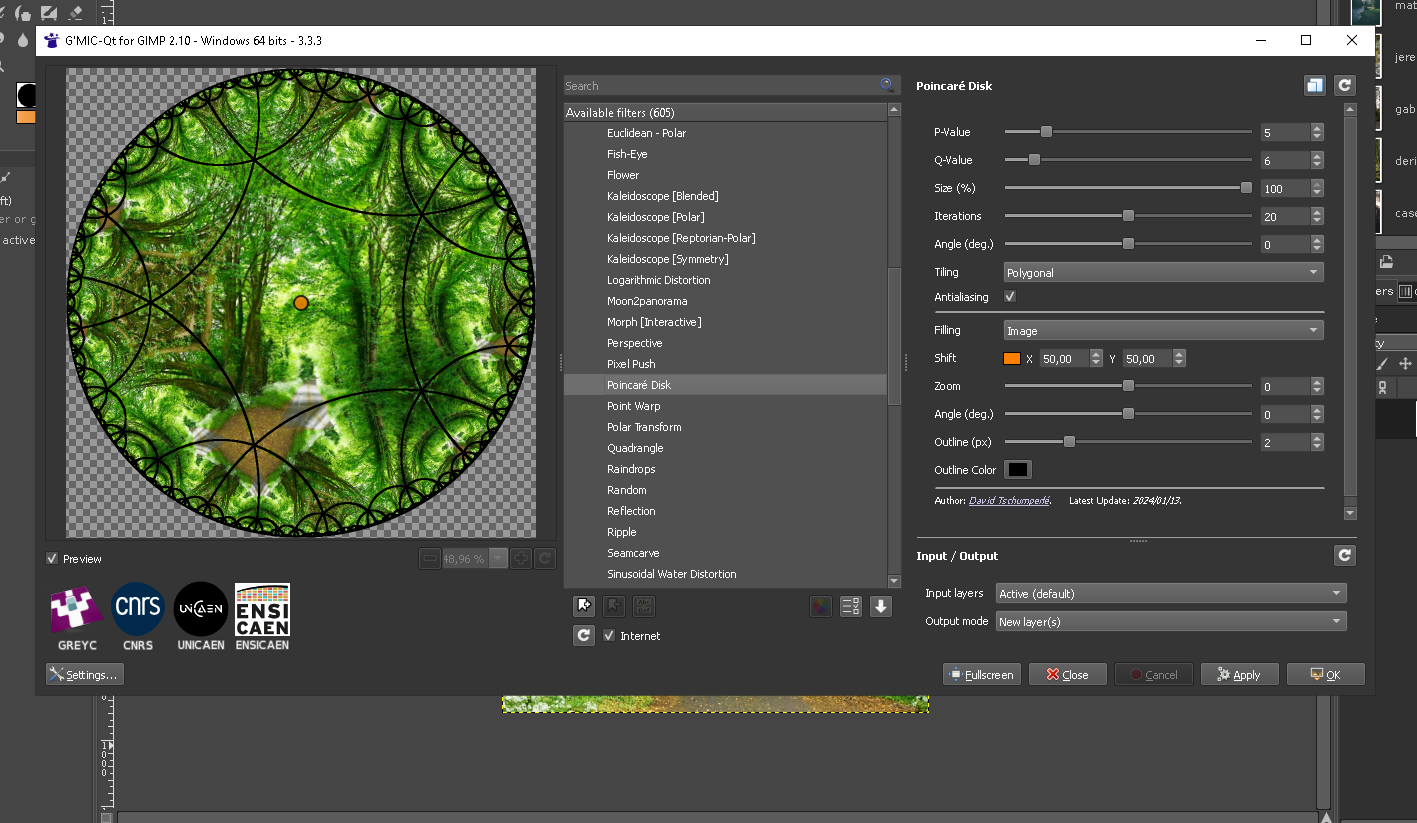
Task: Click the OK button
Action: coord(1326,675)
